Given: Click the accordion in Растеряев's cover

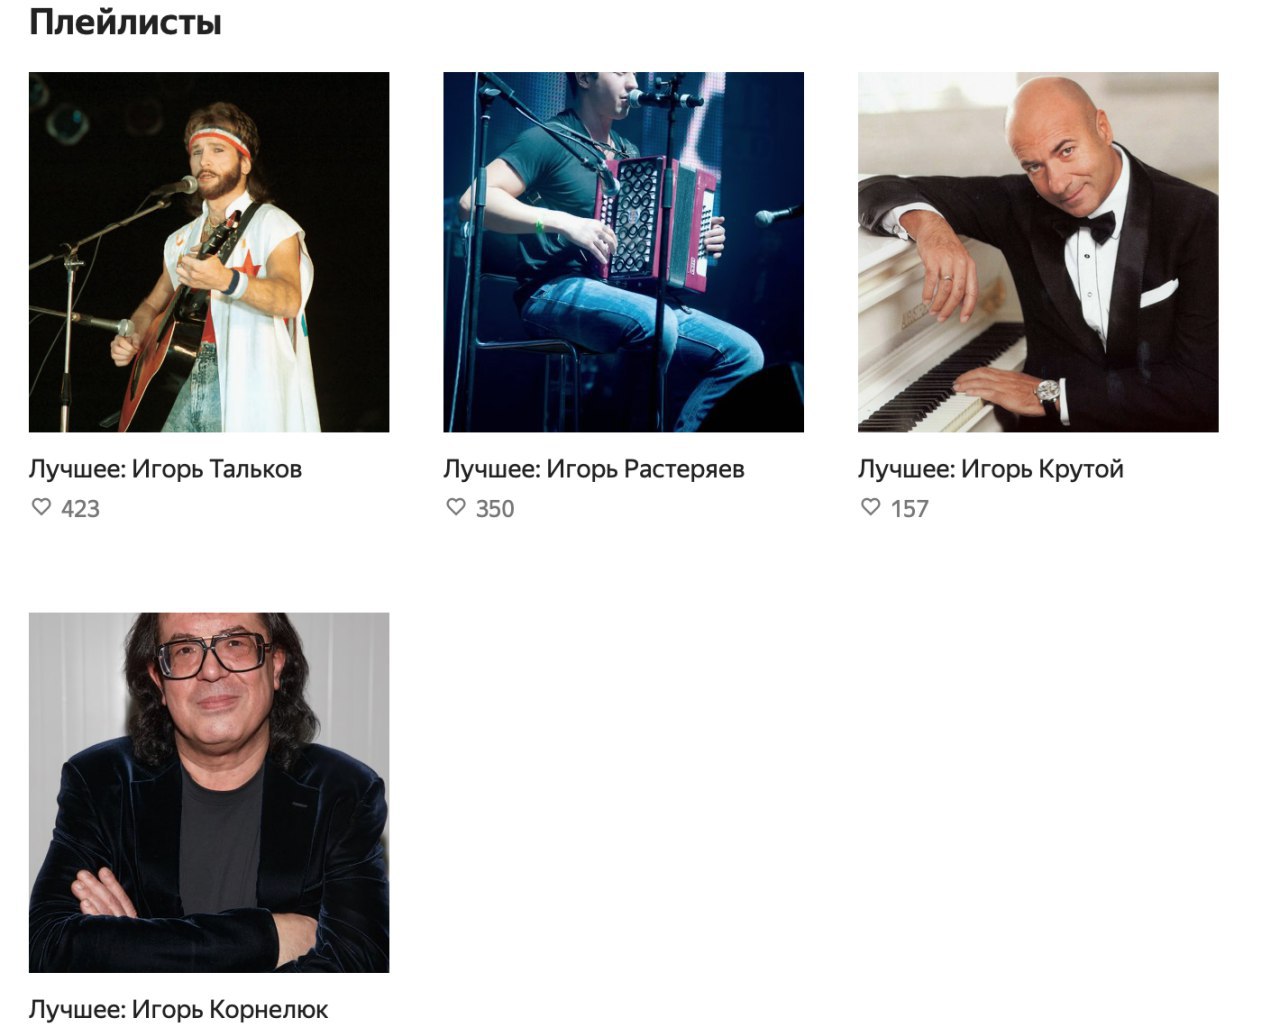Looking at the screenshot, I should [656, 222].
